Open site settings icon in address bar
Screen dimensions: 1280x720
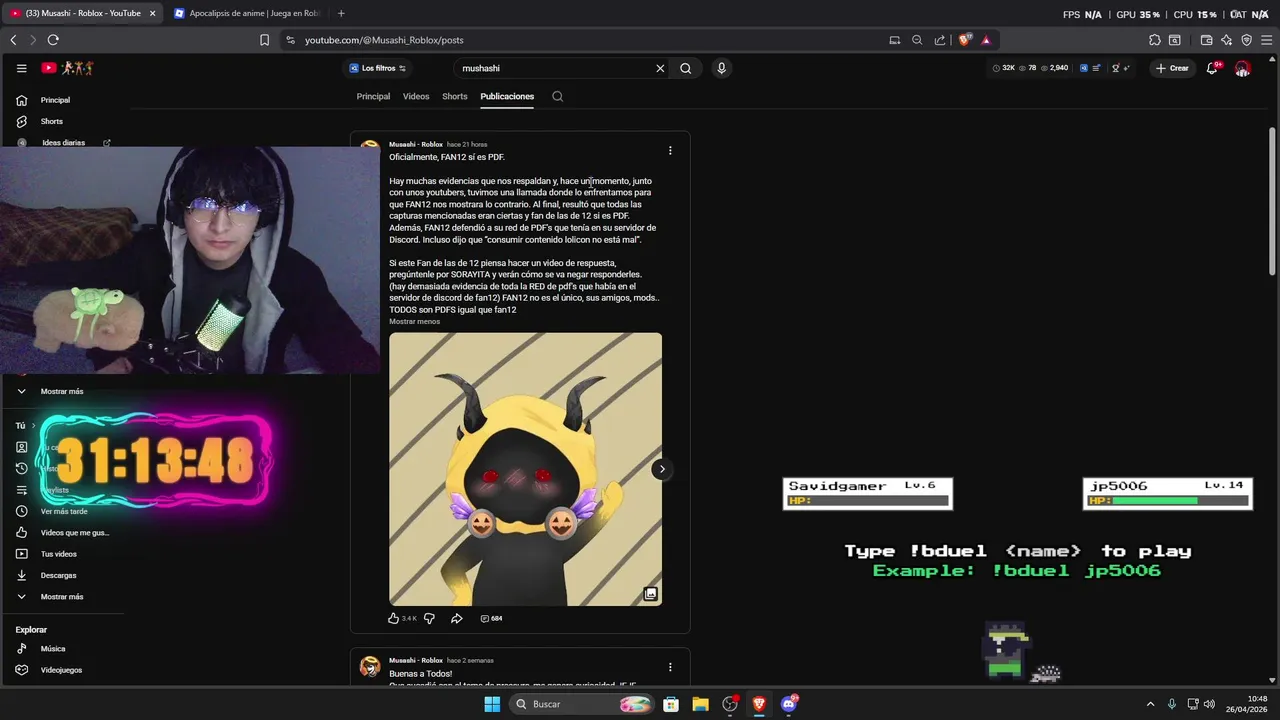coord(290,40)
